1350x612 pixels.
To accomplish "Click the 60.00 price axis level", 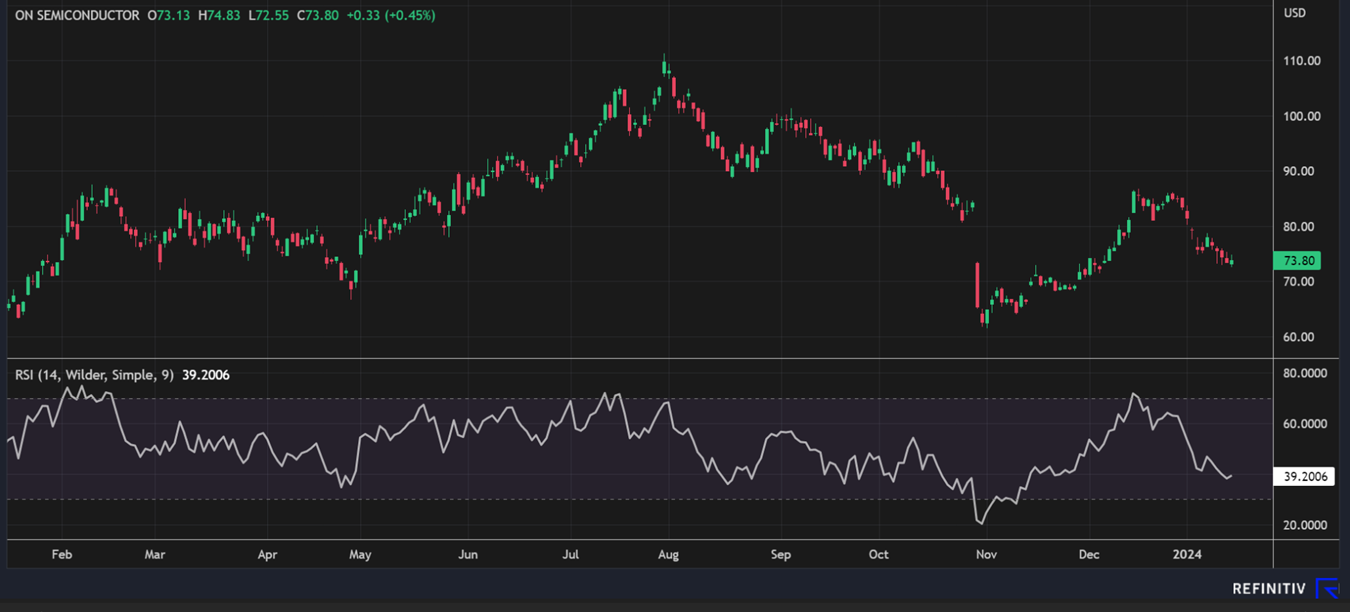I will [x=1301, y=337].
